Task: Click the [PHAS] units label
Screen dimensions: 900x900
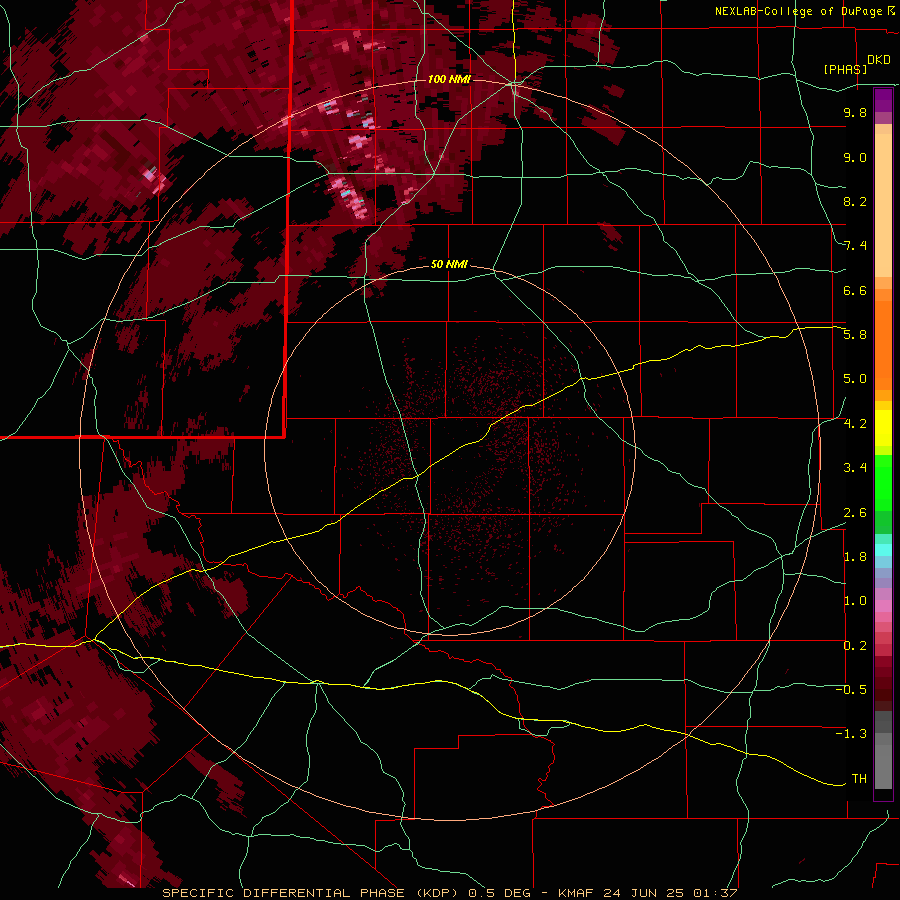Action: [x=845, y=69]
